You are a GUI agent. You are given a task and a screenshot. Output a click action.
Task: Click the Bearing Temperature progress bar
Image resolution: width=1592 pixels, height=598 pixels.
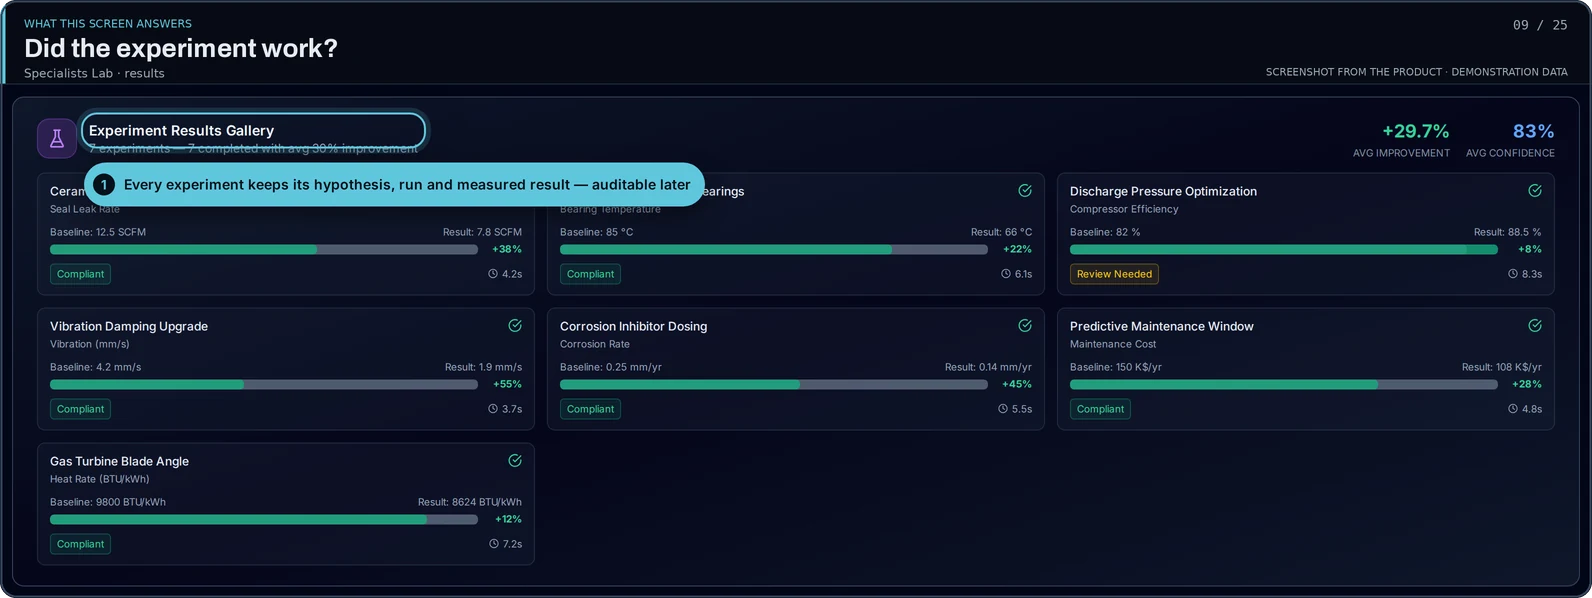click(774, 250)
